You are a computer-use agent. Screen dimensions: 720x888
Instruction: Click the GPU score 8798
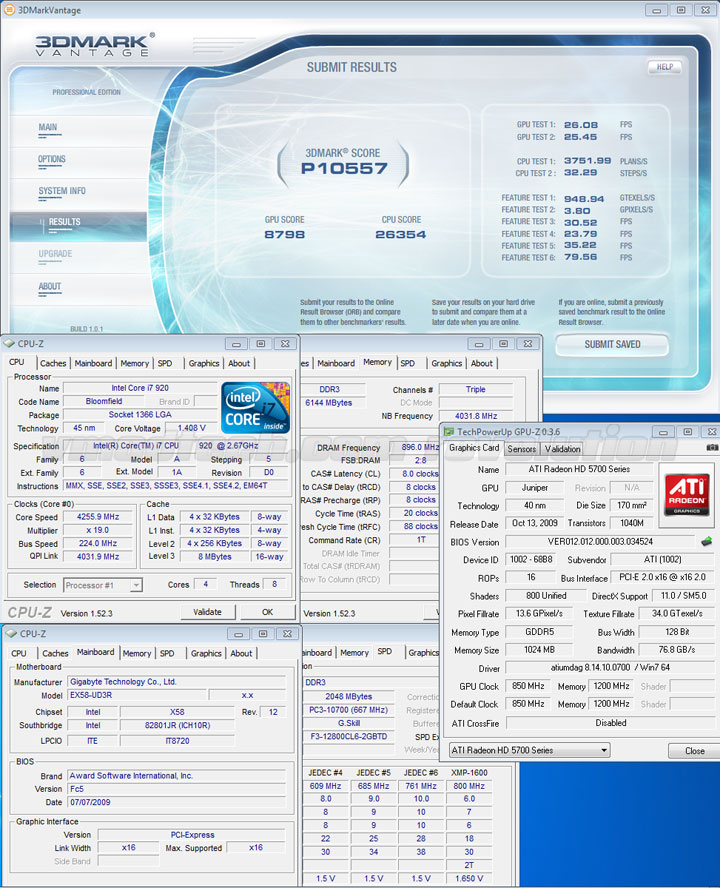284,234
